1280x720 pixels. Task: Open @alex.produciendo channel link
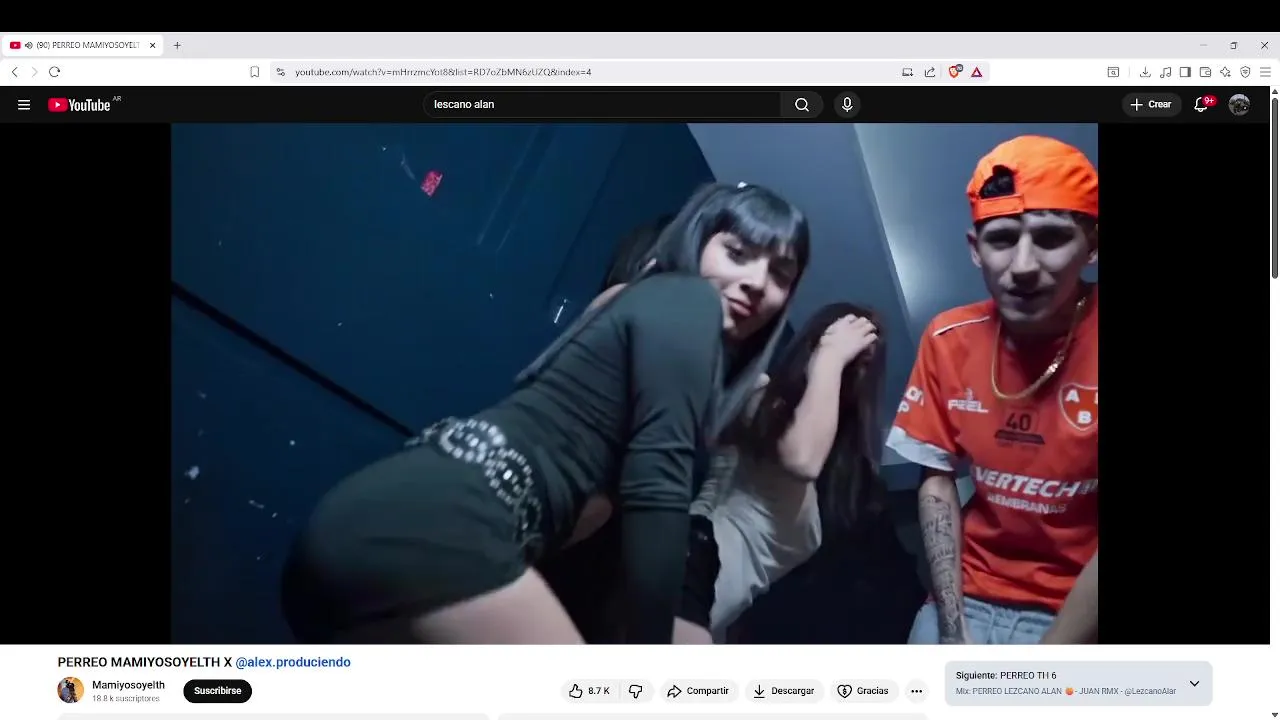293,662
